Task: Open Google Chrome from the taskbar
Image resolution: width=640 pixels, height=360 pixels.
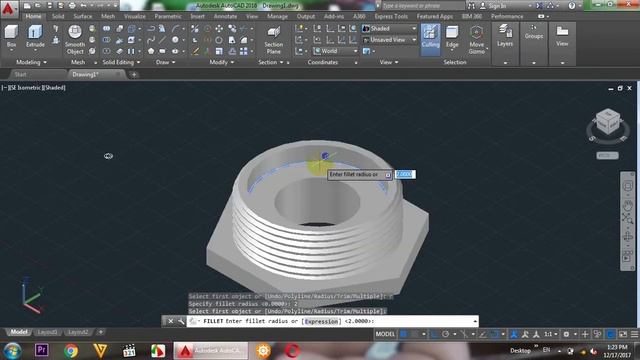Action: [x=71, y=351]
